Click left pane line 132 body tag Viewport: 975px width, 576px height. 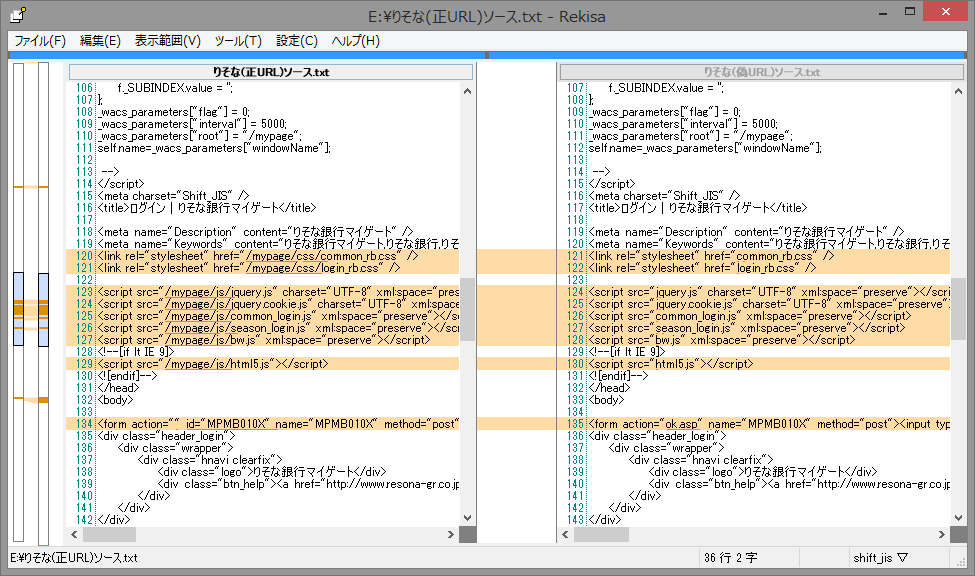115,400
